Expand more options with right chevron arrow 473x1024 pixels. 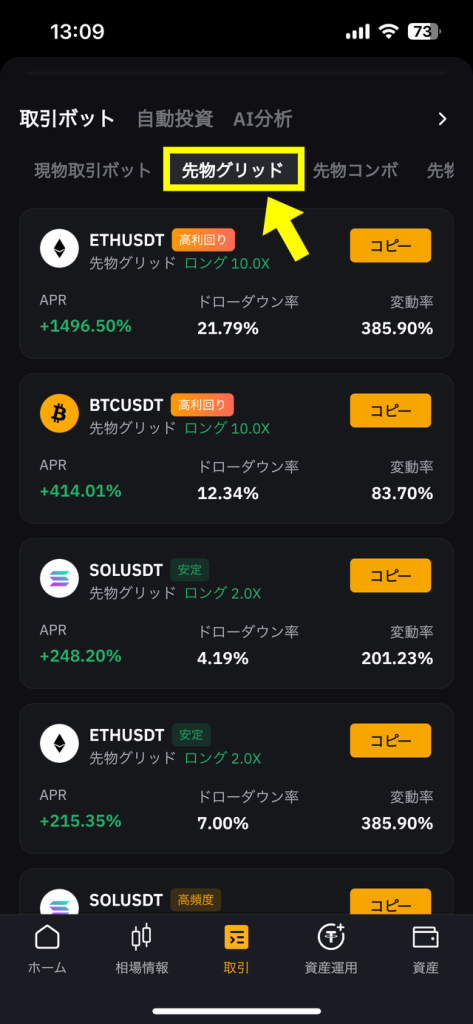coord(442,119)
